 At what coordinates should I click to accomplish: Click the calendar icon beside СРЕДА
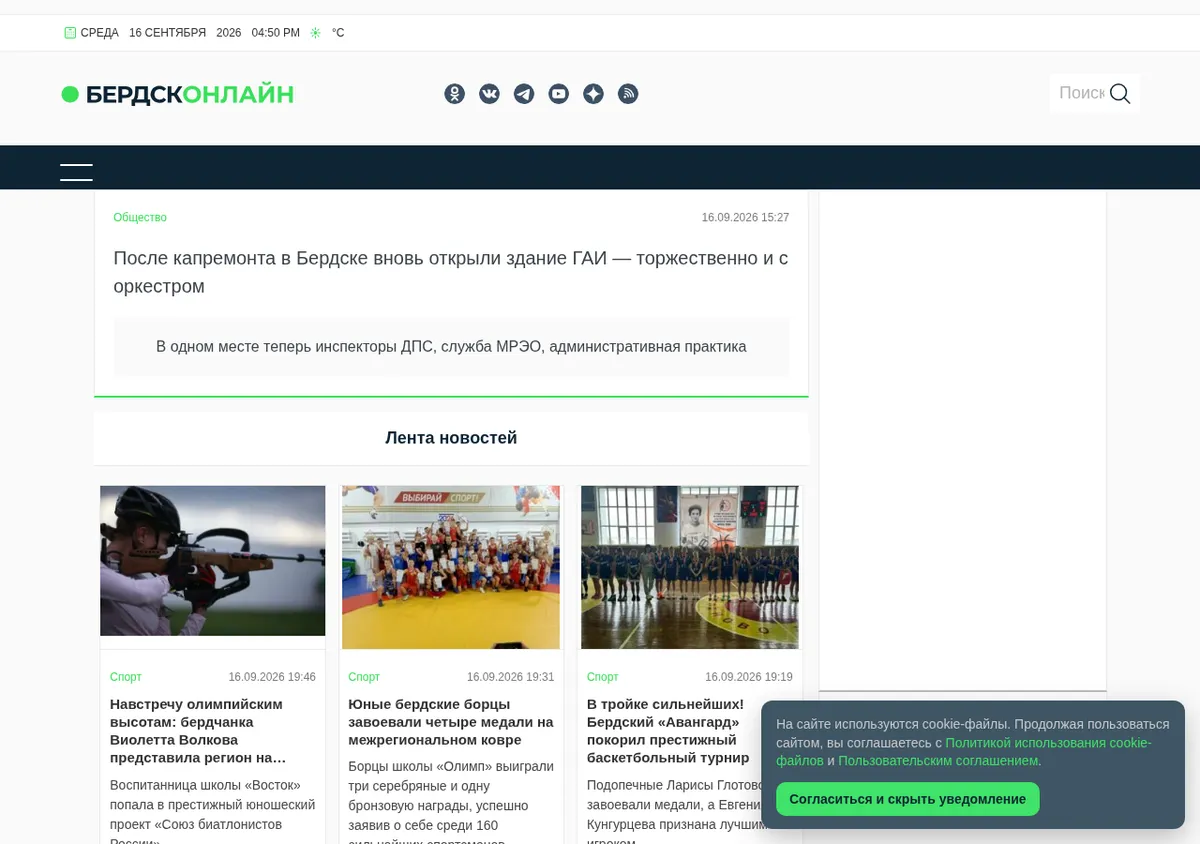[x=70, y=33]
